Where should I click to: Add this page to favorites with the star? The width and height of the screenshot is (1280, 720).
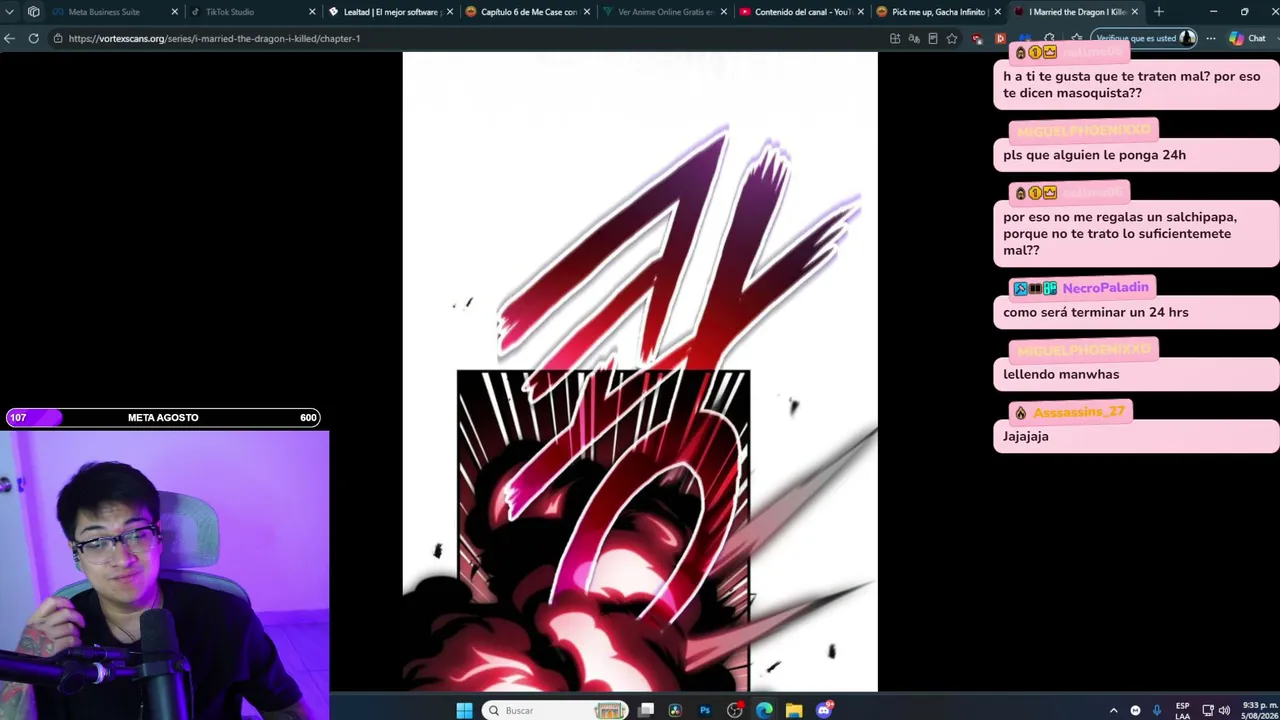[952, 38]
